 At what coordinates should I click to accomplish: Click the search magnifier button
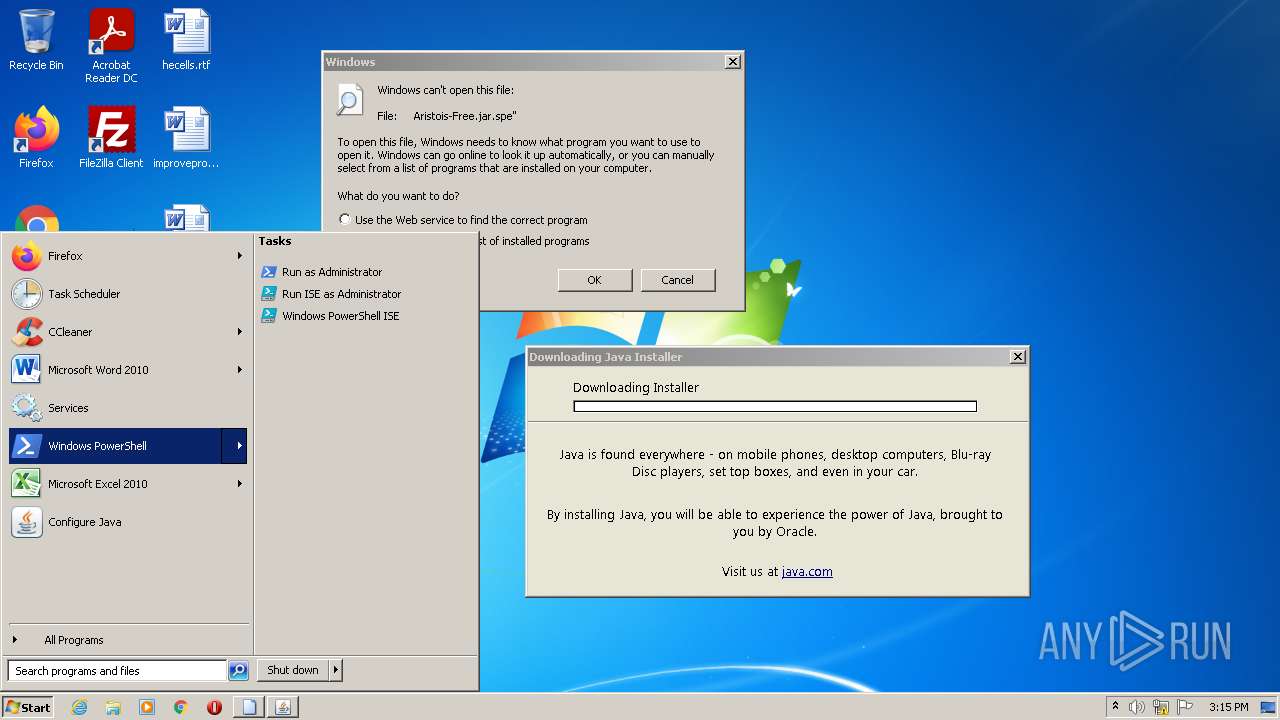(238, 671)
